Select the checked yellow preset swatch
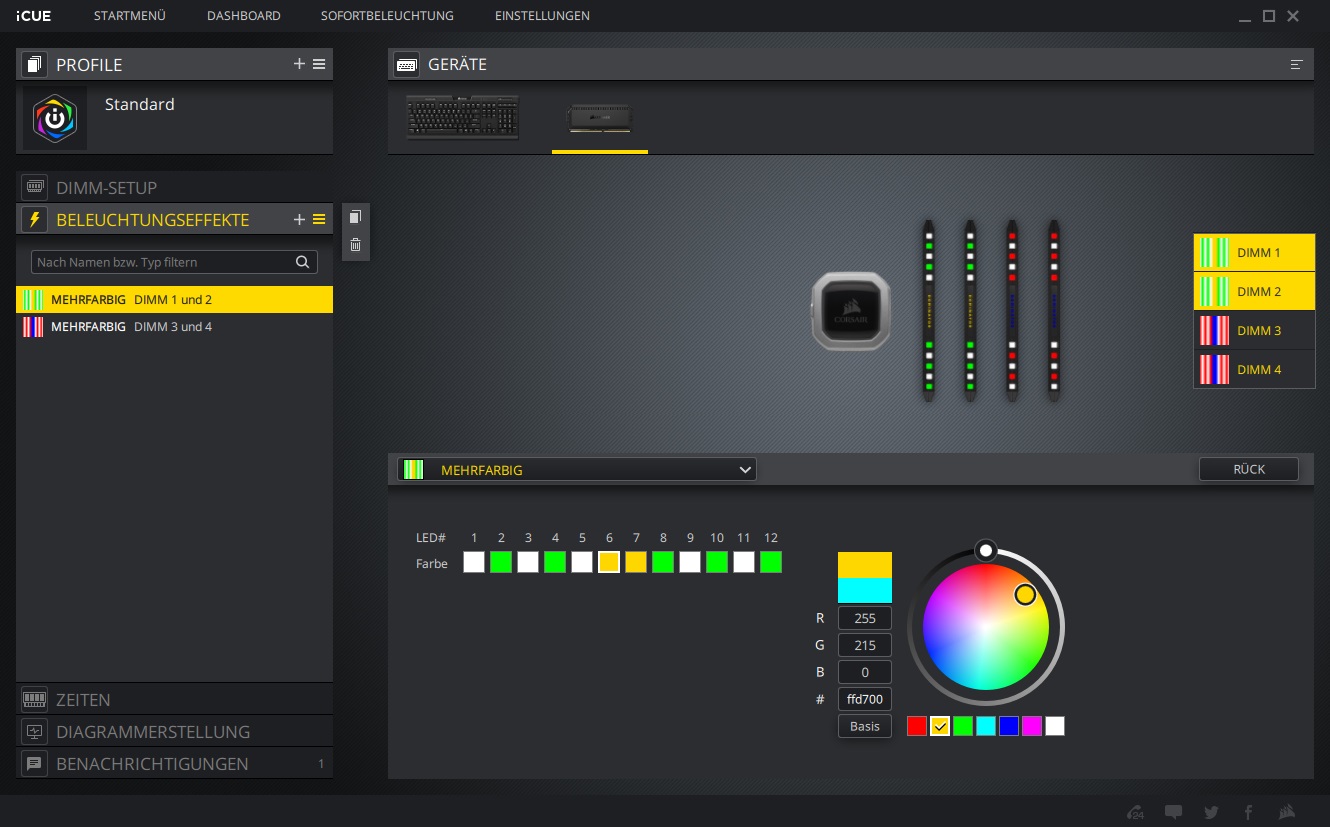Screen dimensions: 1330x827 tap(940, 726)
